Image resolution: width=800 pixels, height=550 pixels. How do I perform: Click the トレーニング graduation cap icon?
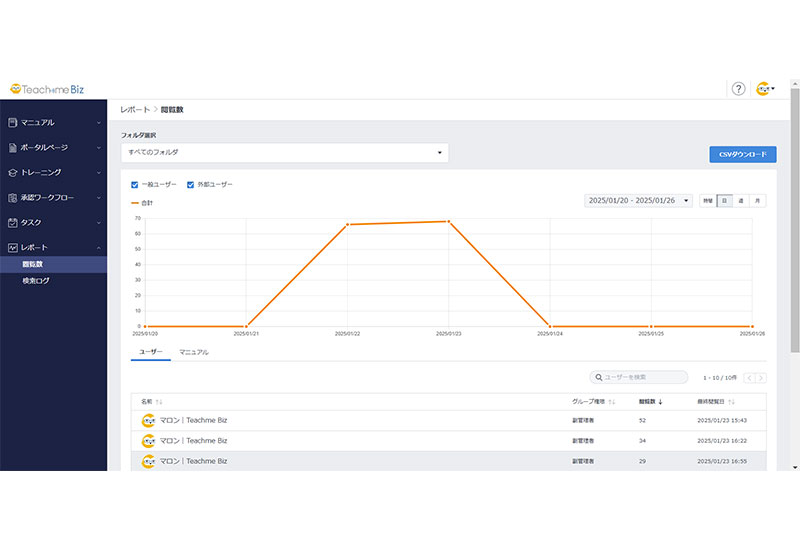tap(12, 173)
